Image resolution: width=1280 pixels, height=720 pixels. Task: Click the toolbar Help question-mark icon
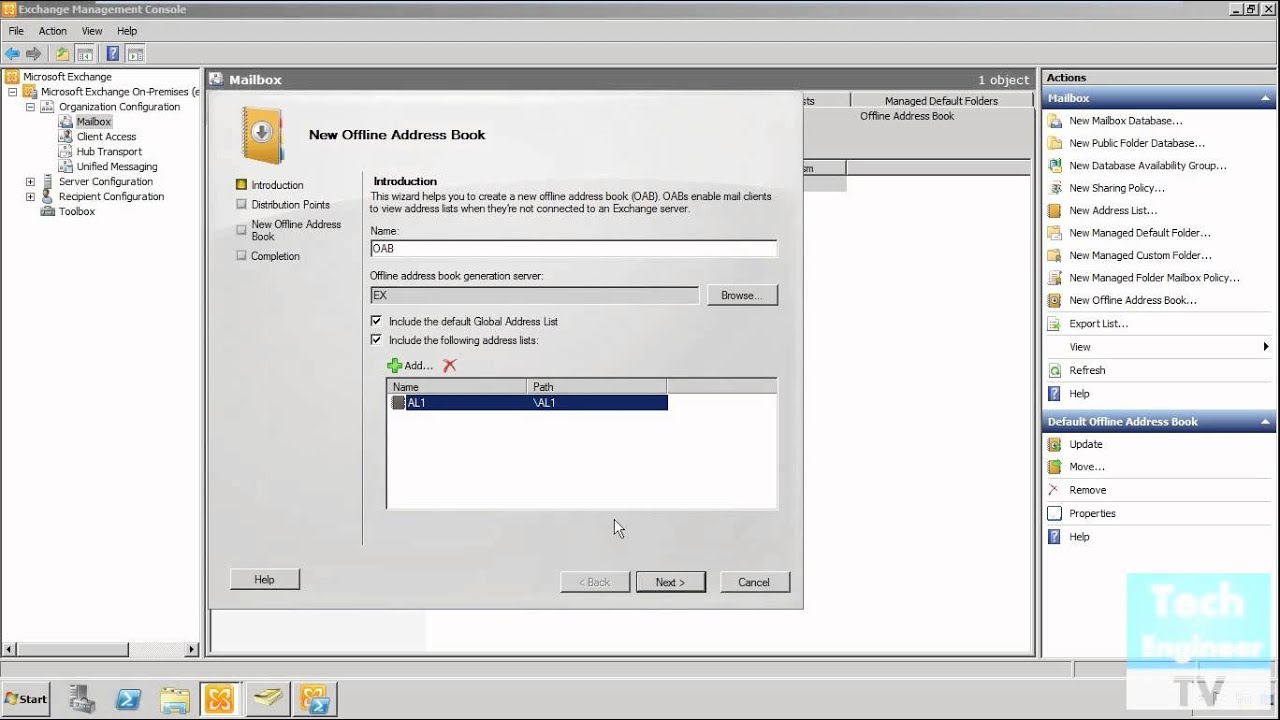pos(113,54)
